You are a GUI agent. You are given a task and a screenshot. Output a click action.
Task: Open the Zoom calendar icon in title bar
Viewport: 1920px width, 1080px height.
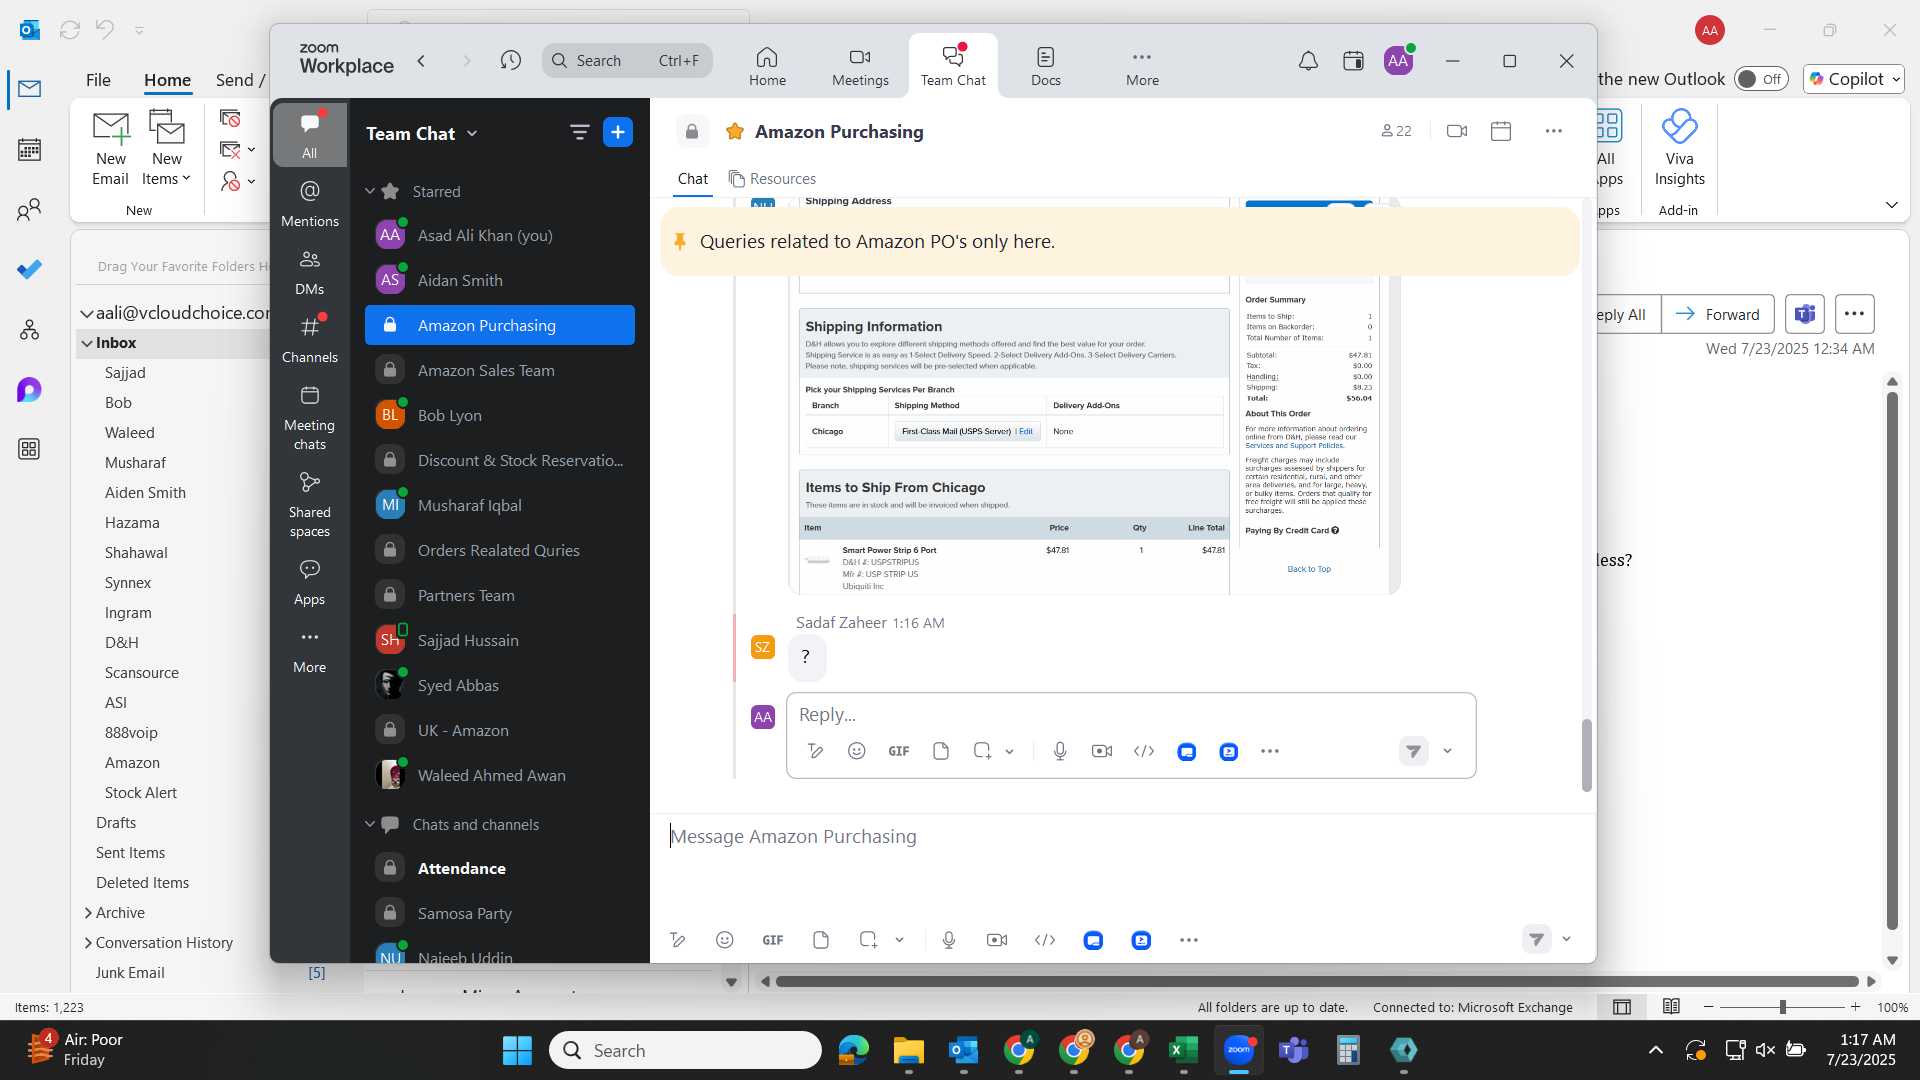pyautogui.click(x=1353, y=61)
